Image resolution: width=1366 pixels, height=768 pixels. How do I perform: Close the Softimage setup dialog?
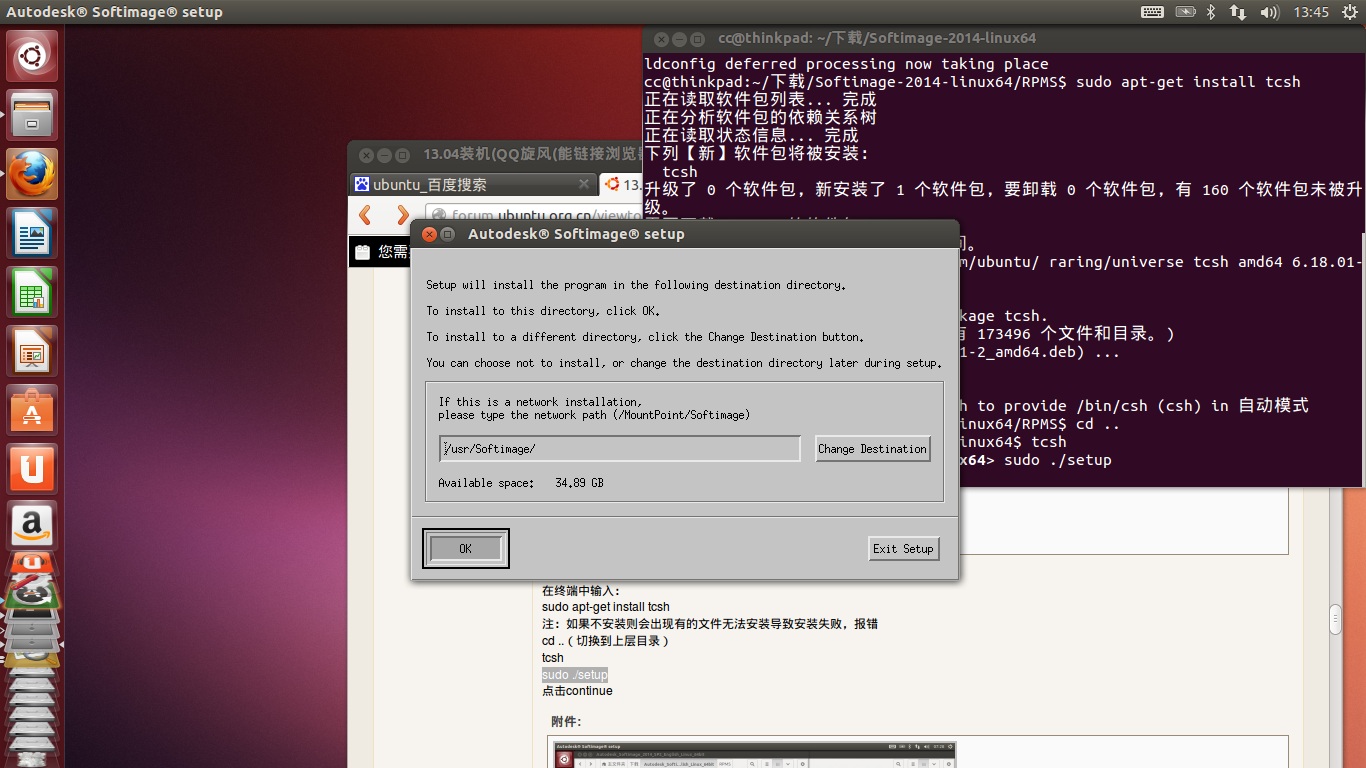[x=429, y=234]
